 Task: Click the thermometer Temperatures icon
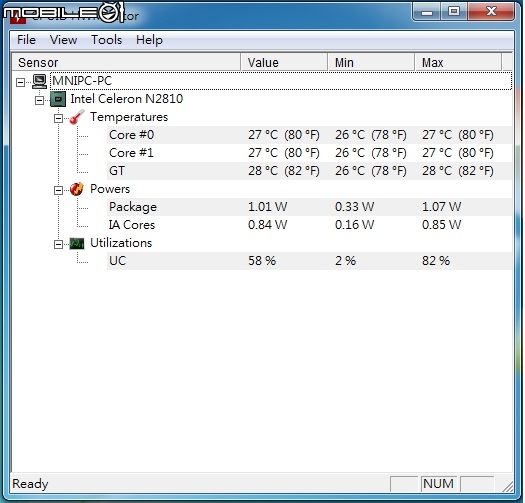[77, 117]
